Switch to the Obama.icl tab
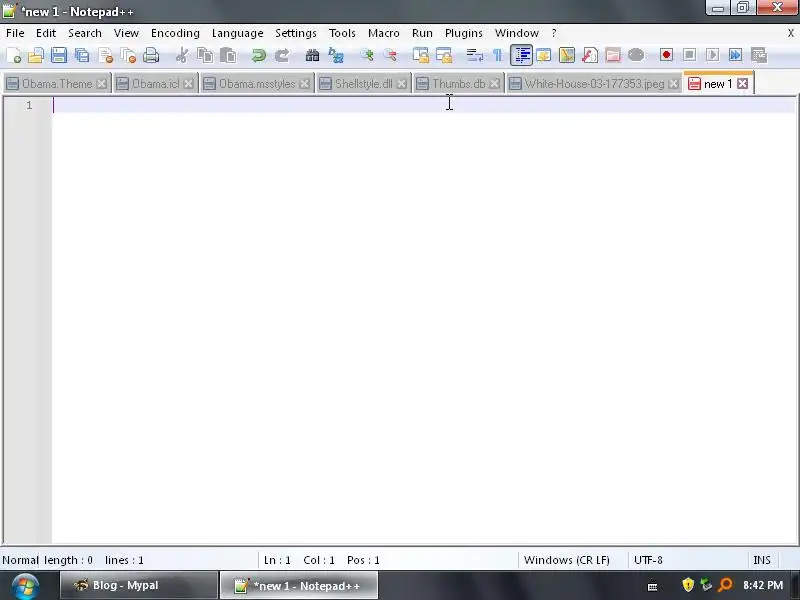The width and height of the screenshot is (800, 600). [156, 84]
